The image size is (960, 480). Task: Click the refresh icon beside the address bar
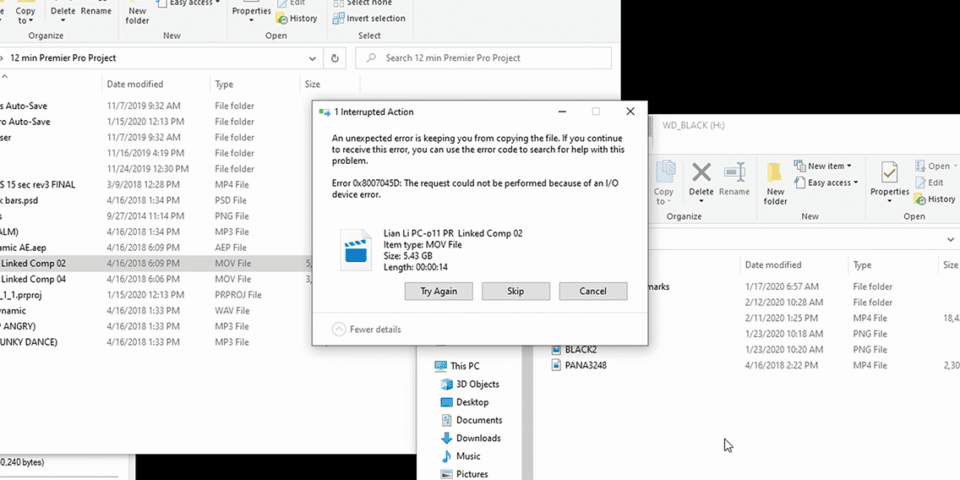pyautogui.click(x=336, y=58)
